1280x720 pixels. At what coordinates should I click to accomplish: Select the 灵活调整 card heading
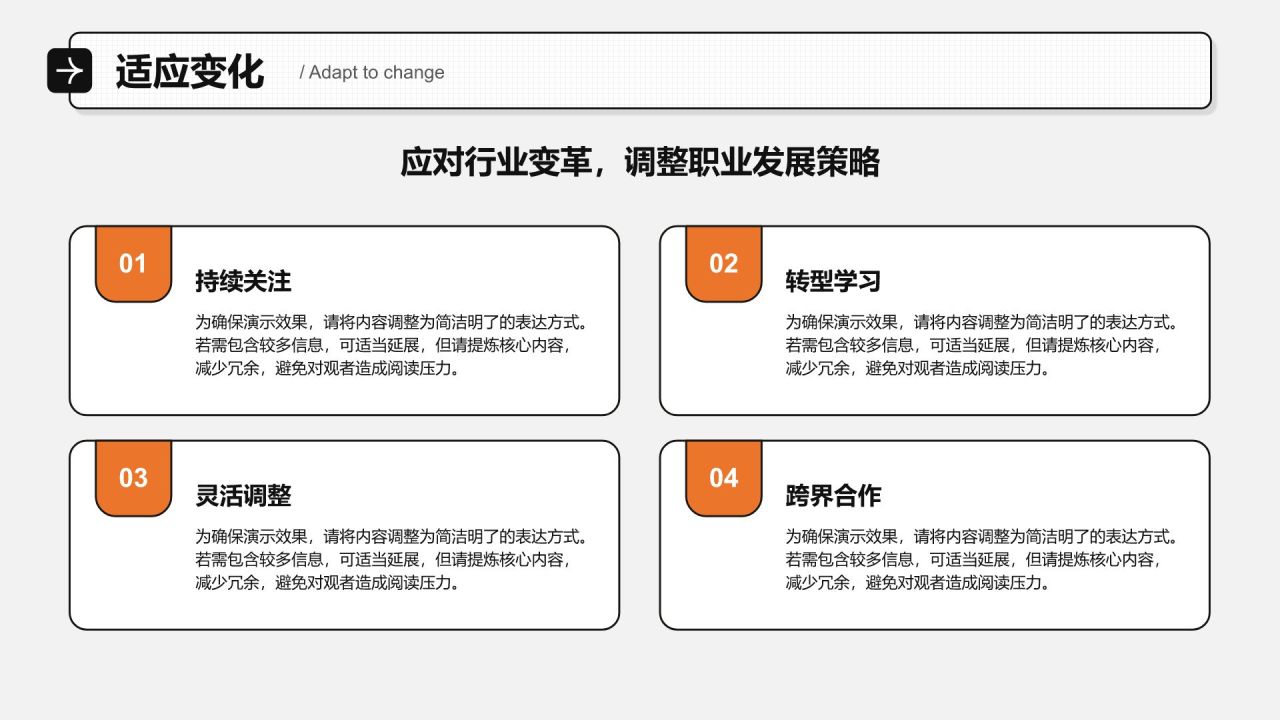click(x=243, y=496)
